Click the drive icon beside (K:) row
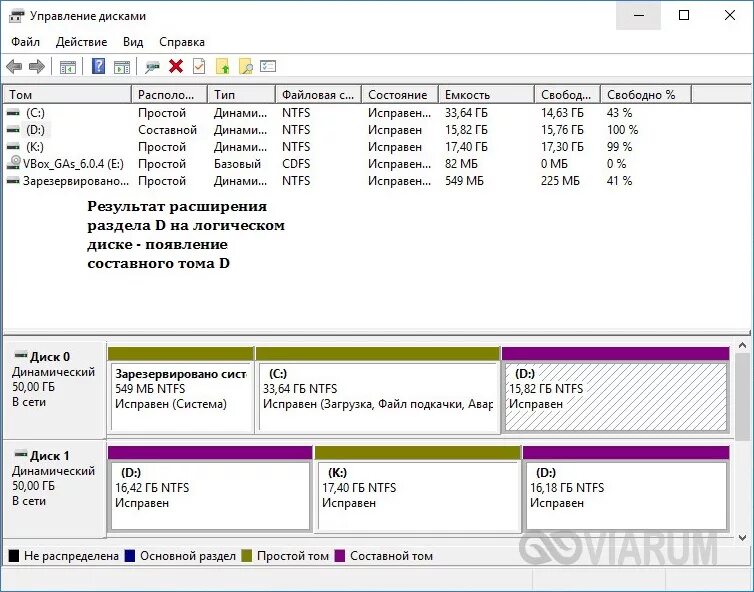 (x=13, y=146)
